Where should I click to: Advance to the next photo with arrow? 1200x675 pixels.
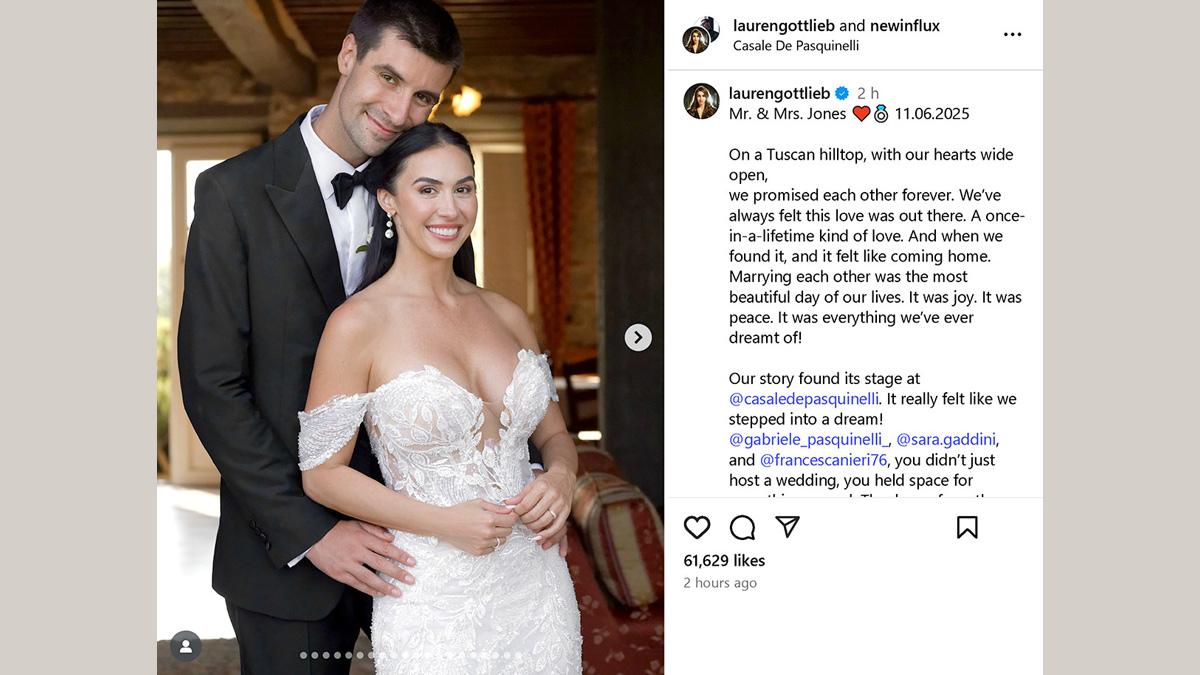click(x=638, y=338)
